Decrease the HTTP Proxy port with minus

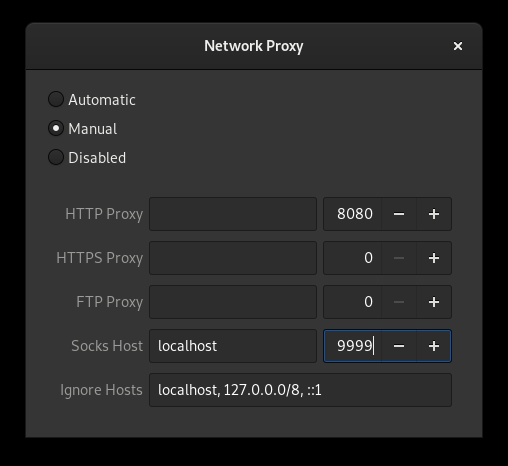[x=399, y=214]
